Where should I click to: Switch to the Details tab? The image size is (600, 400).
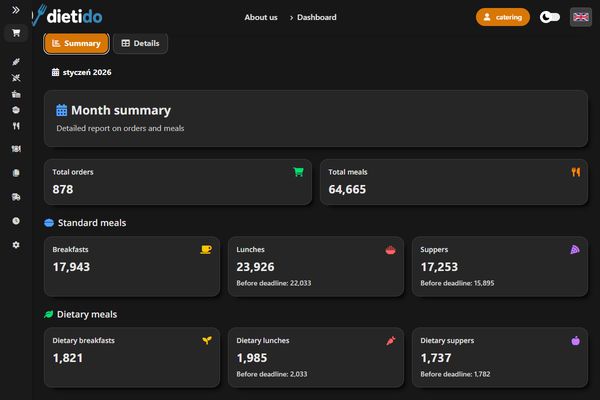click(x=140, y=44)
